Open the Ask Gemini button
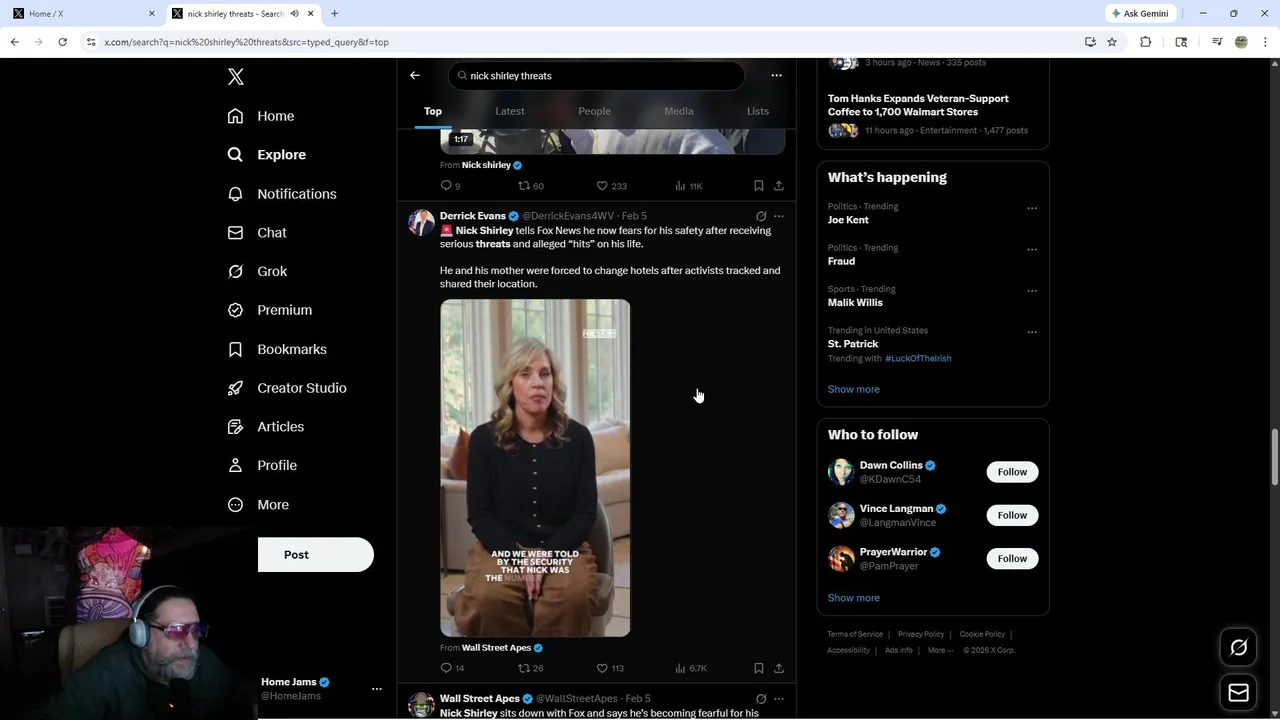Image resolution: width=1280 pixels, height=720 pixels. (x=1140, y=13)
